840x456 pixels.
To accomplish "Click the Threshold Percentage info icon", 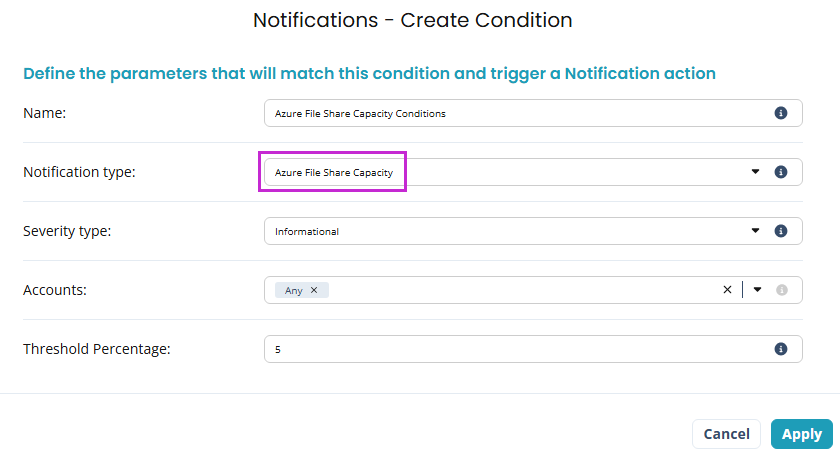I will pos(781,349).
